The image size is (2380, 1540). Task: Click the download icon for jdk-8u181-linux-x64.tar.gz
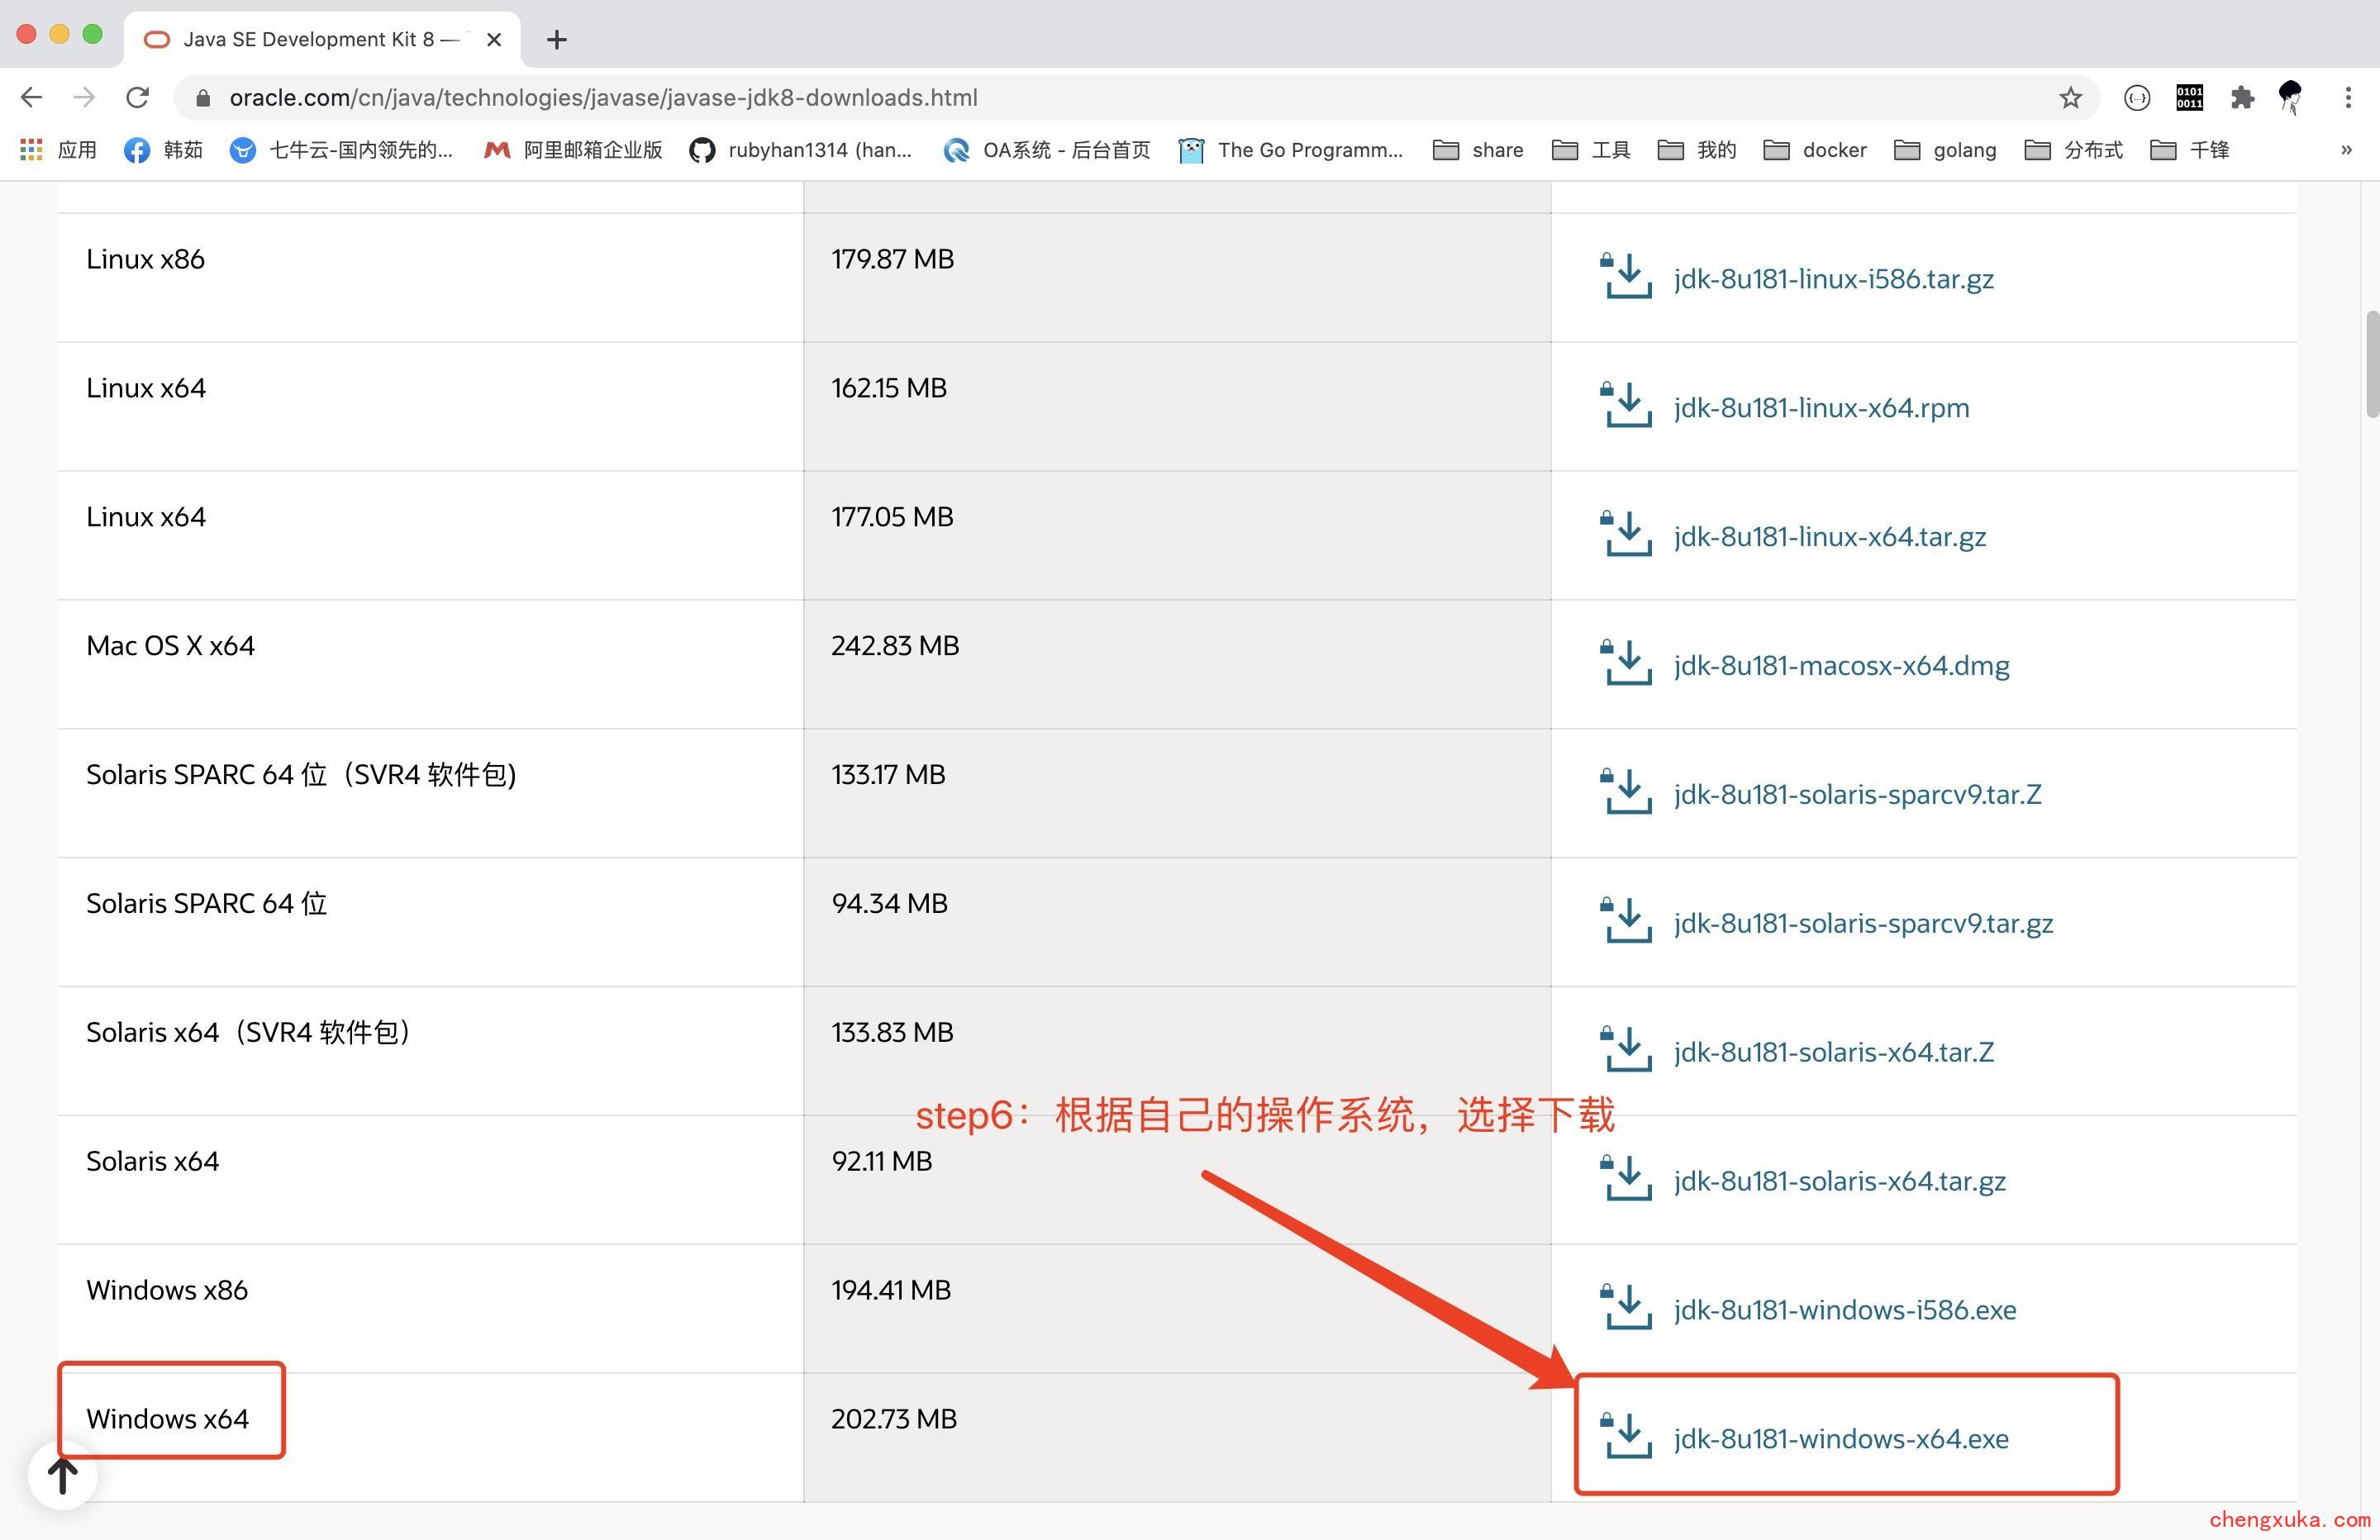click(1626, 534)
